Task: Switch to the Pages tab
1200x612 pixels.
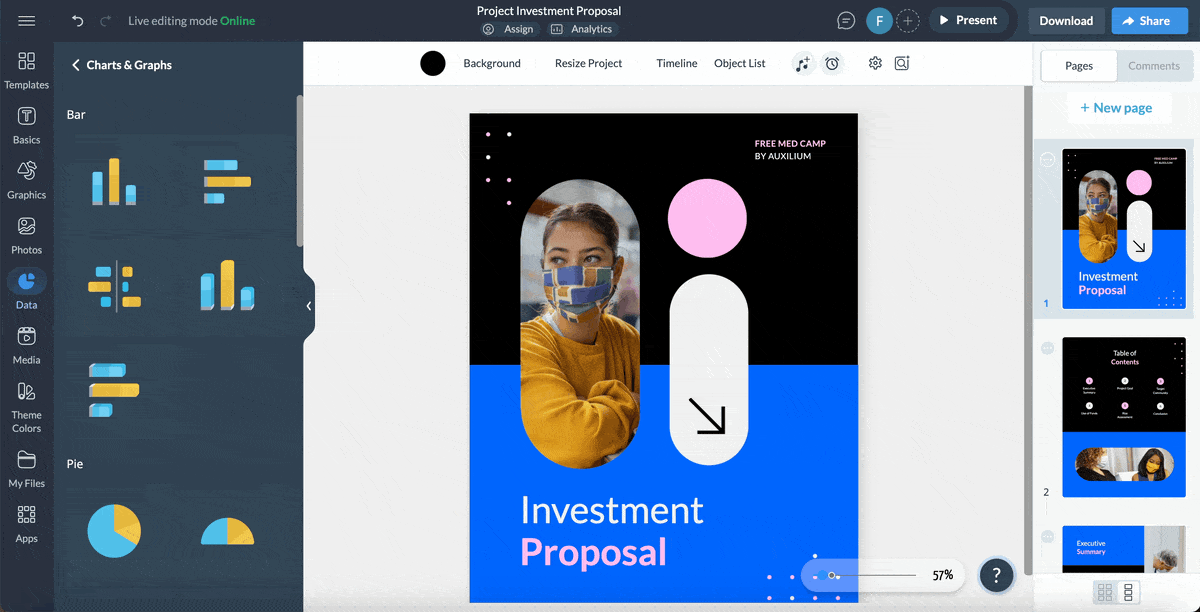Action: 1078,66
